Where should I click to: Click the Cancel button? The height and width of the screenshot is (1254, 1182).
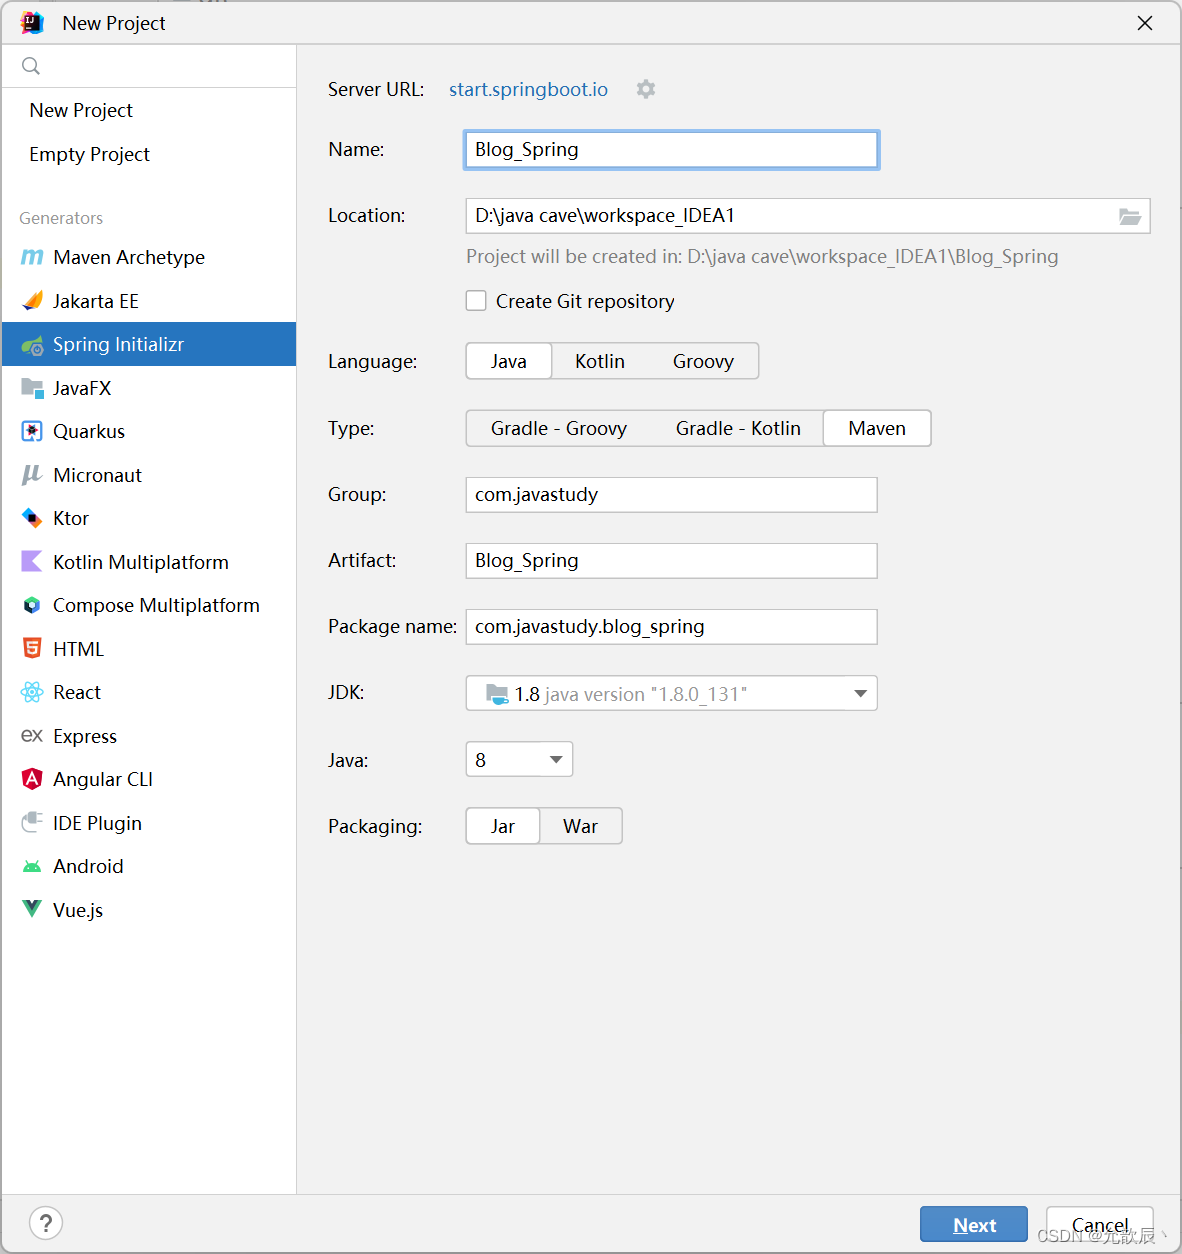pyautogui.click(x=1100, y=1225)
